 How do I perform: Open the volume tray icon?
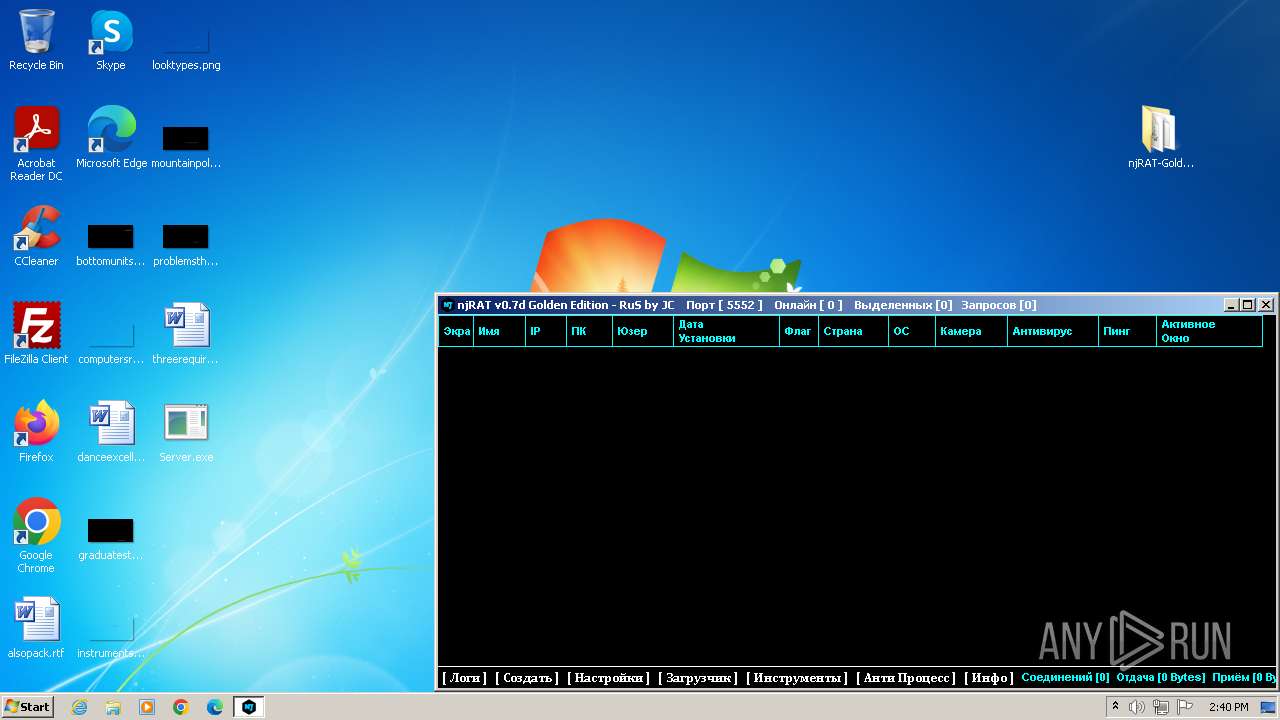point(1137,707)
